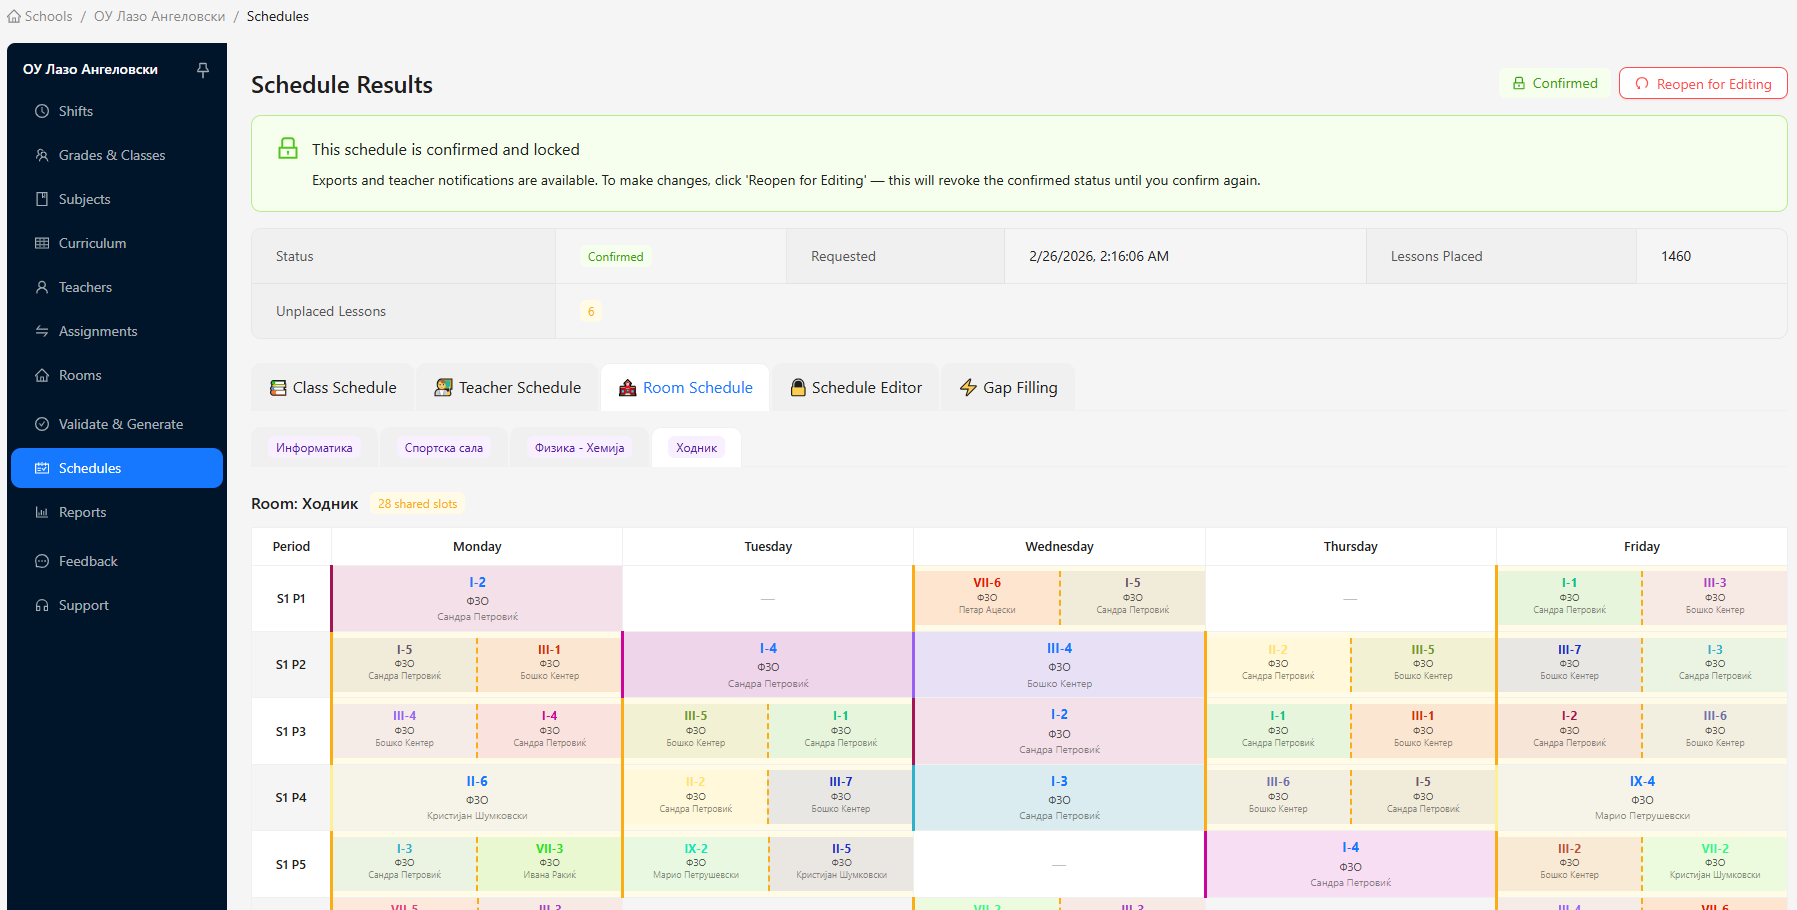Click the Room Schedule school icon
This screenshot has height=910, width=1797.
pyautogui.click(x=628, y=388)
